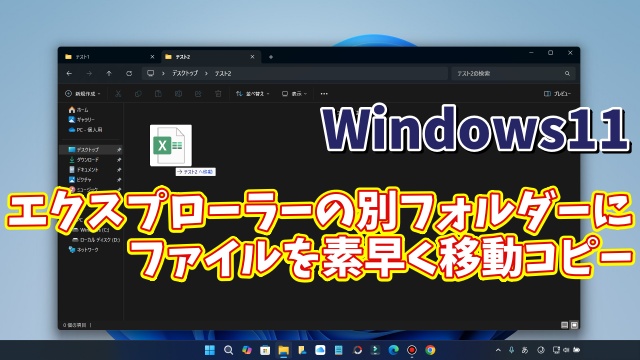640x360 pixels.
Task: Add a new Explorer tab
Action: [271, 57]
